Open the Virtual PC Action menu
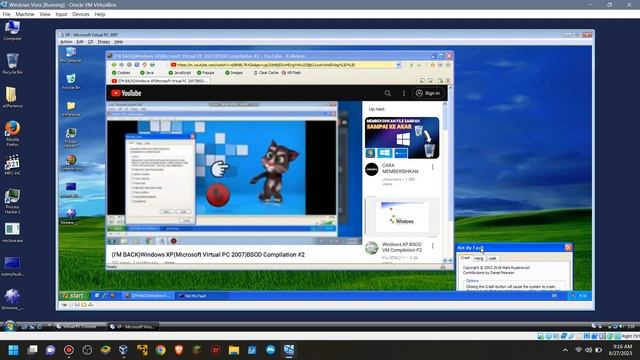The width and height of the screenshot is (640, 360). (66, 42)
